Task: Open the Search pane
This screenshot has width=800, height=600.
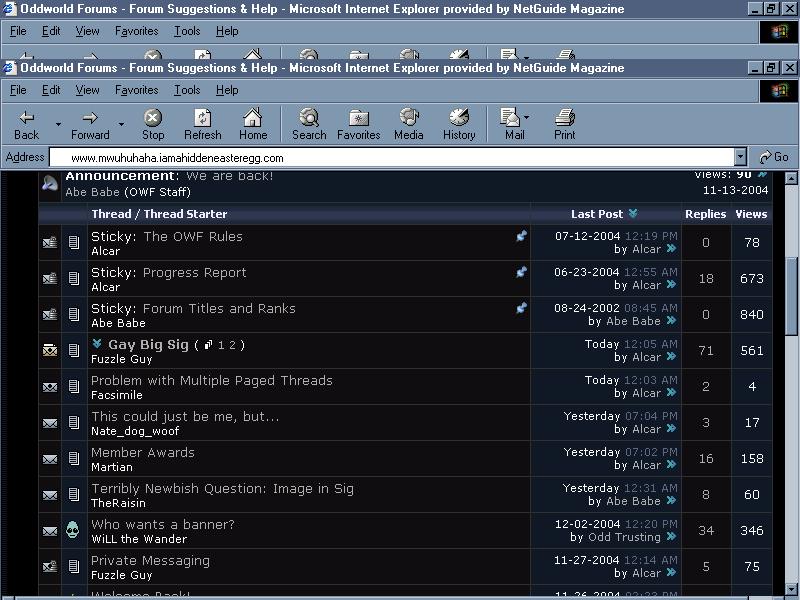Action: click(x=309, y=124)
